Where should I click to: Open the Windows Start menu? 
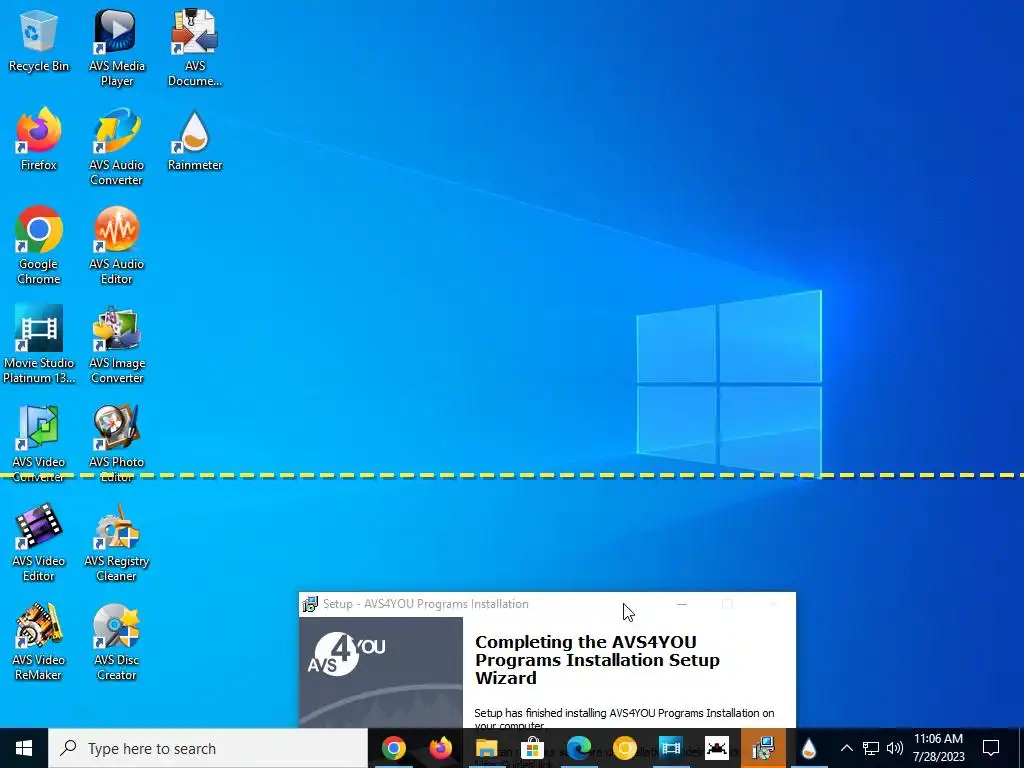point(24,748)
